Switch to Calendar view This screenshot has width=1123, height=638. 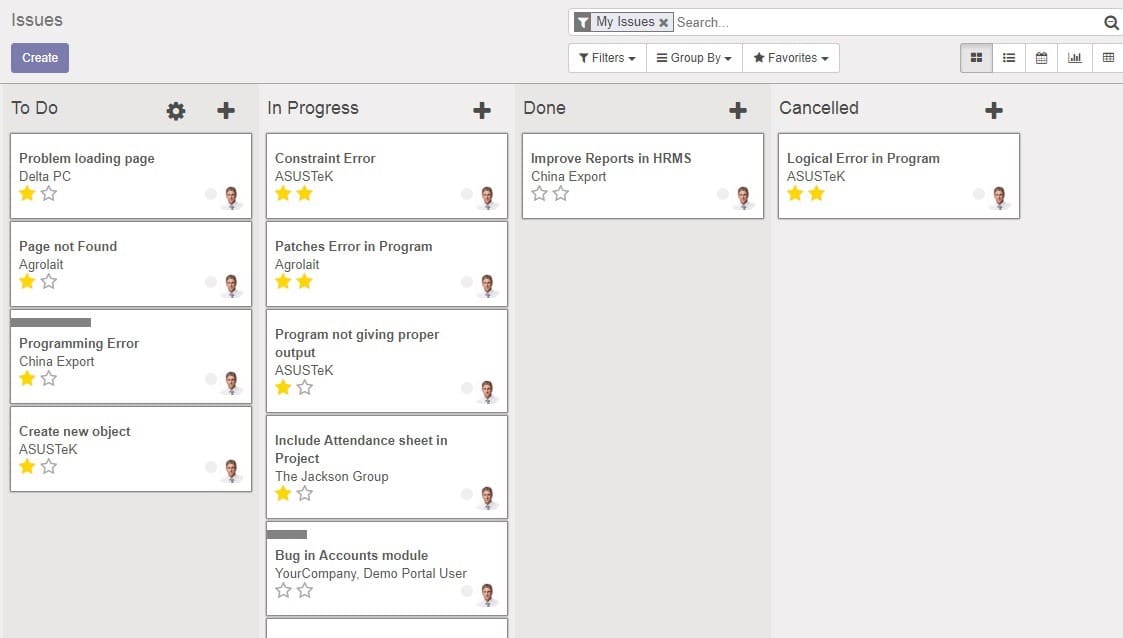point(1041,58)
